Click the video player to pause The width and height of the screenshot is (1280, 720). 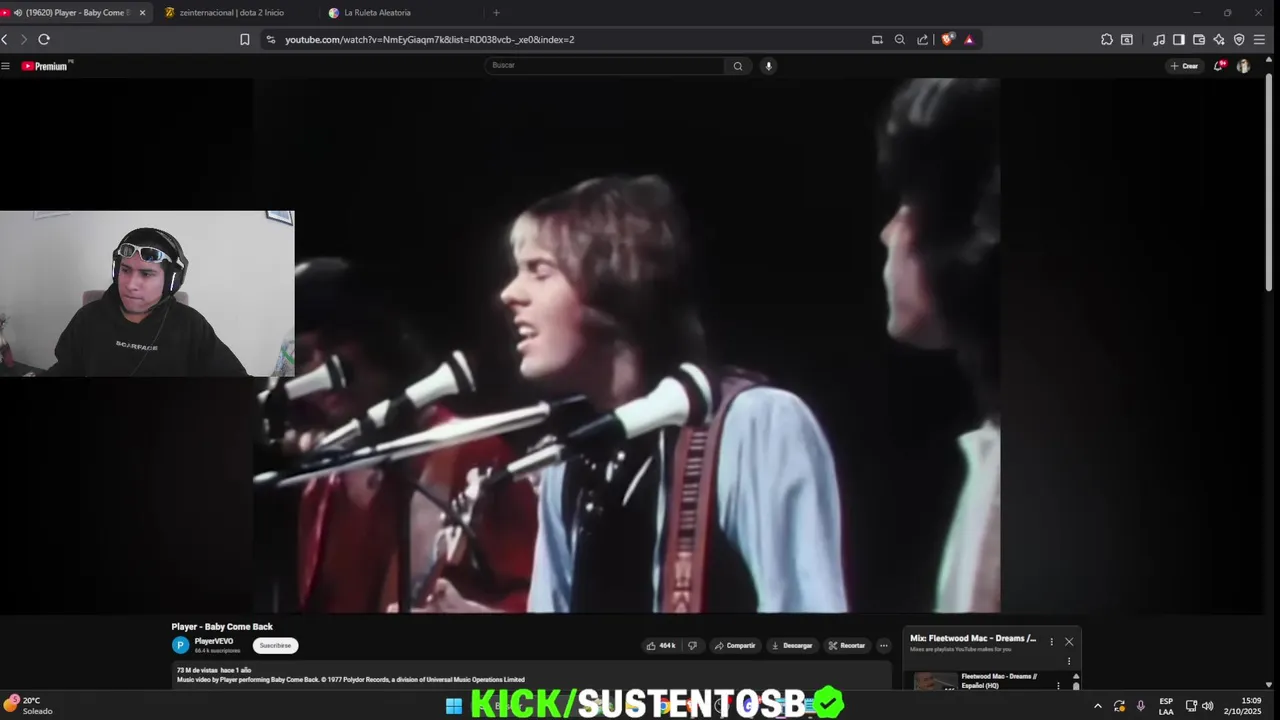(x=626, y=345)
